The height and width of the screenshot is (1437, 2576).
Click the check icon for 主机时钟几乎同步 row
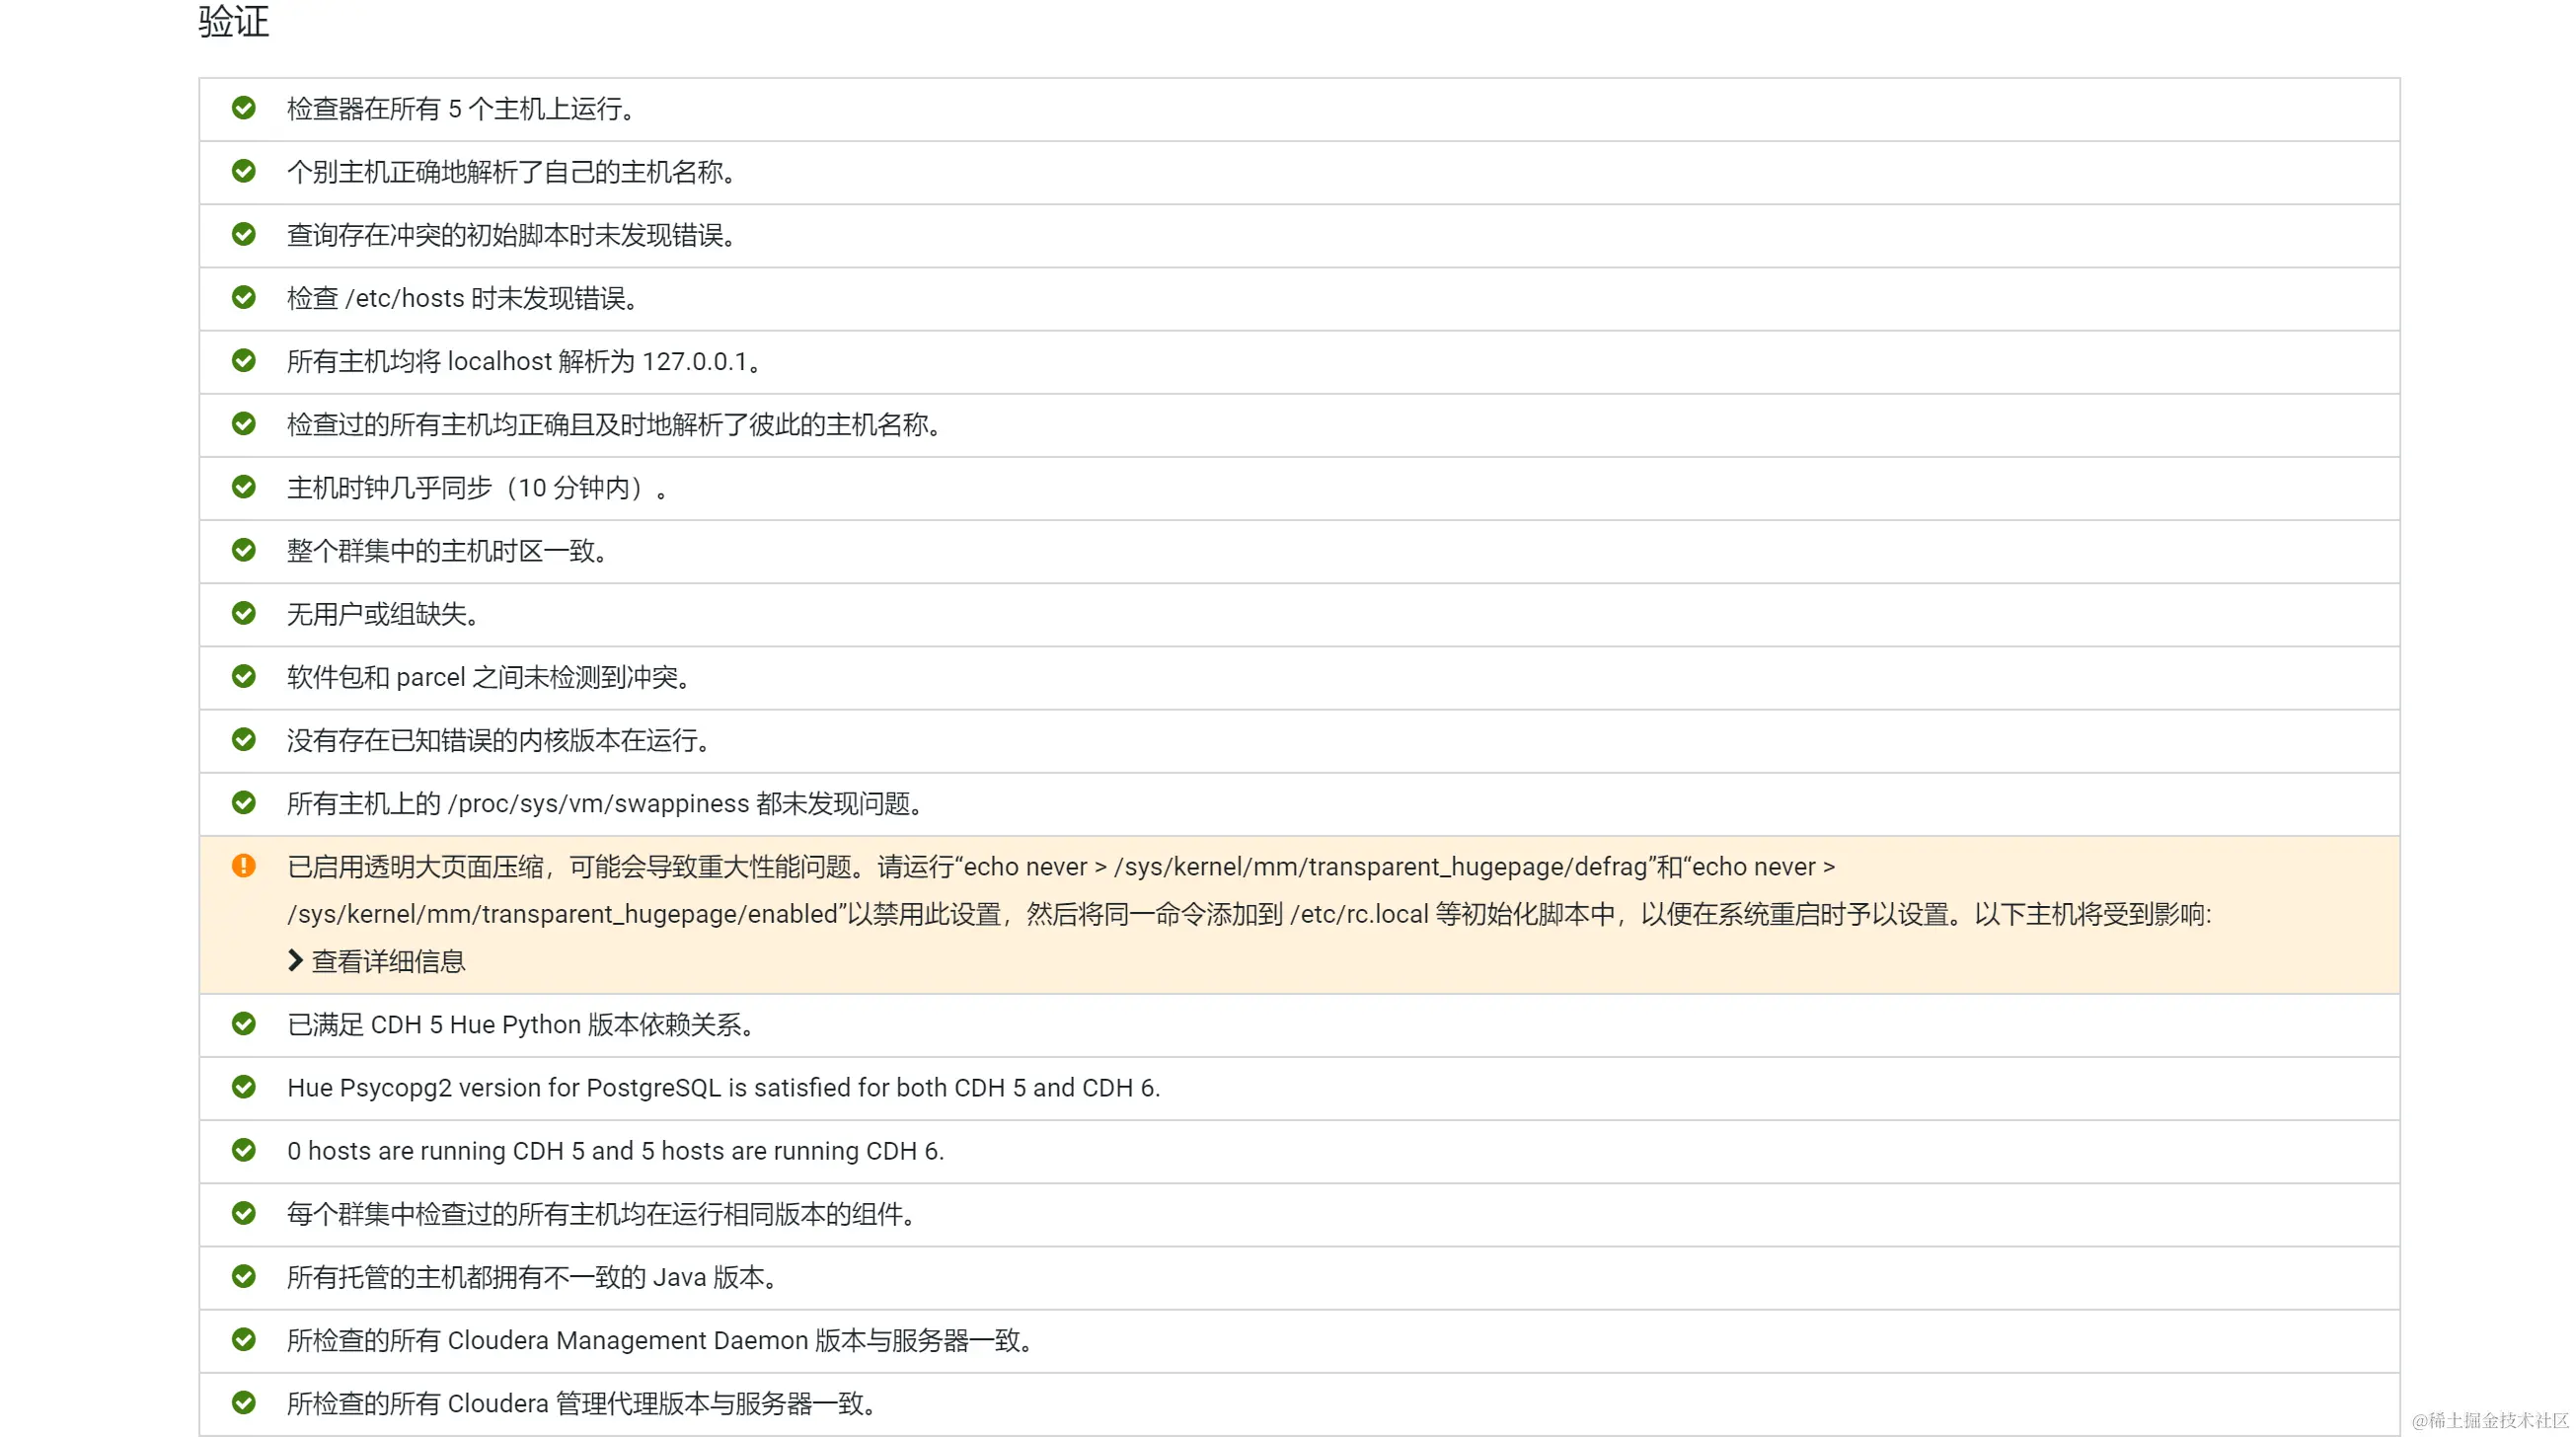pyautogui.click(x=244, y=487)
